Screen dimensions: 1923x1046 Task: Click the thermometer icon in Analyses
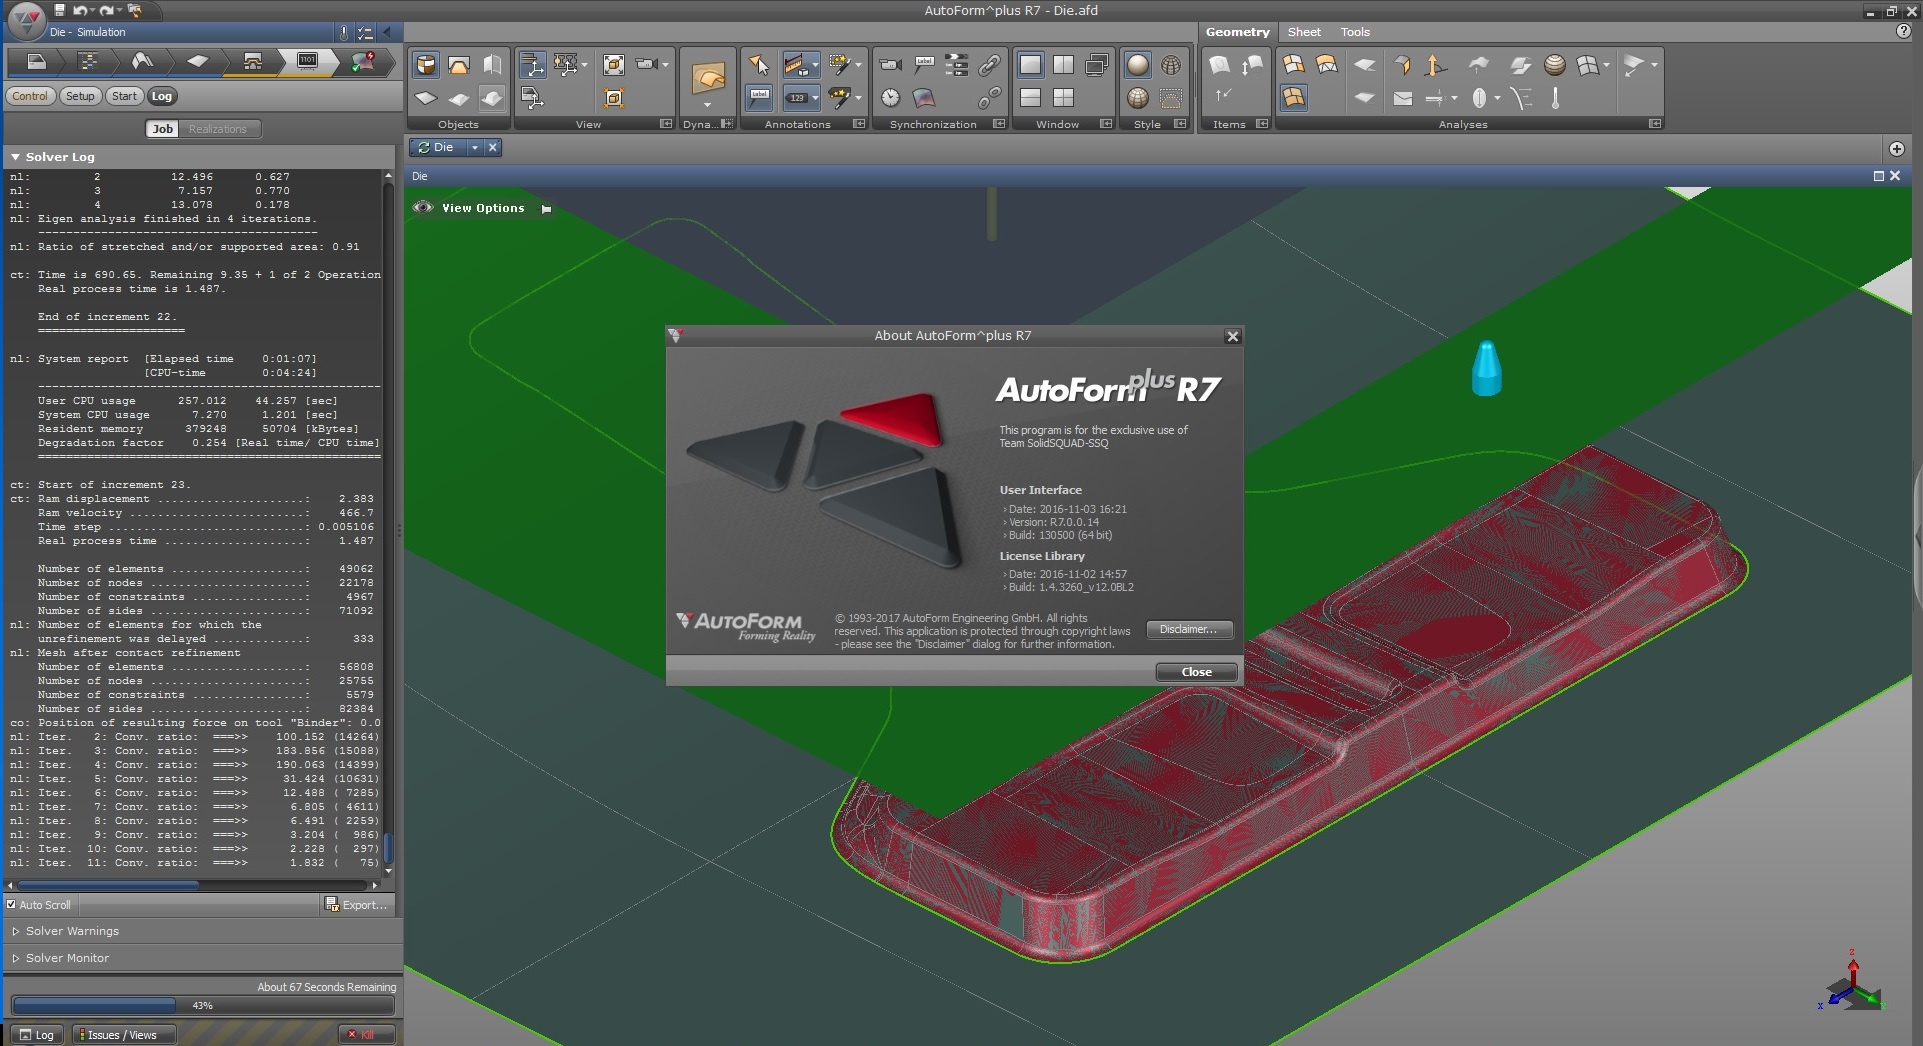pyautogui.click(x=1555, y=97)
